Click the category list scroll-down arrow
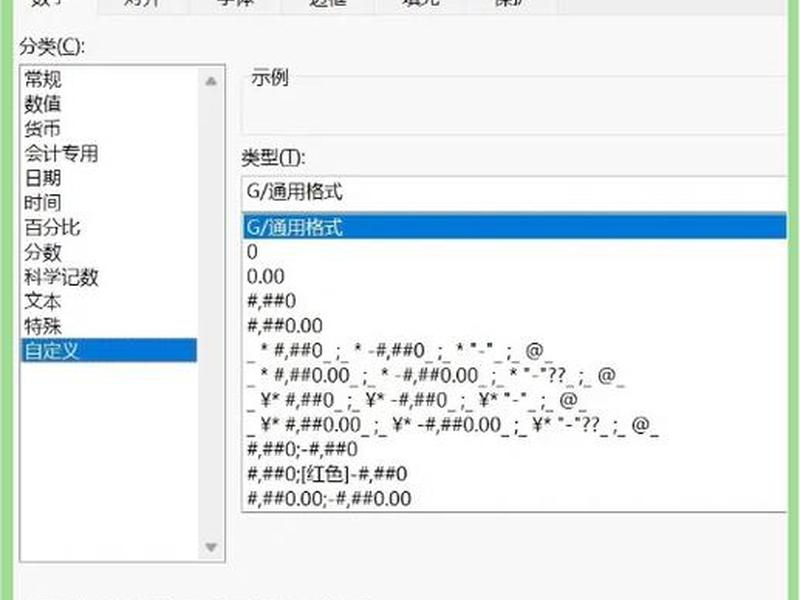Screen dimensions: 800x600 click(211, 547)
